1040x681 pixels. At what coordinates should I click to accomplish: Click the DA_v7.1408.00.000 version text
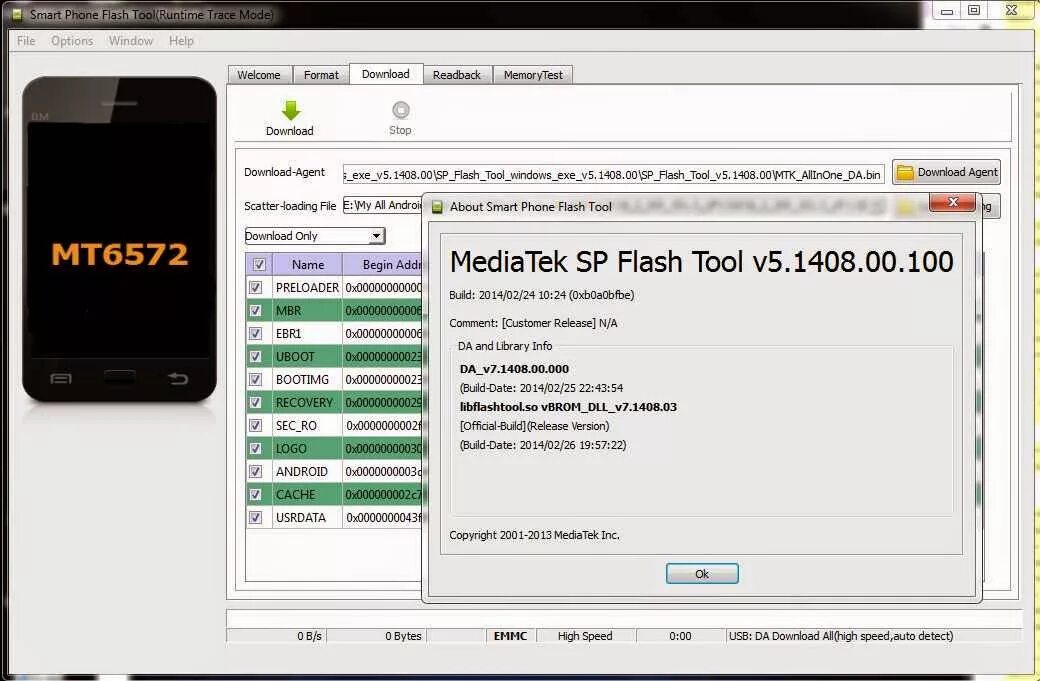click(514, 369)
